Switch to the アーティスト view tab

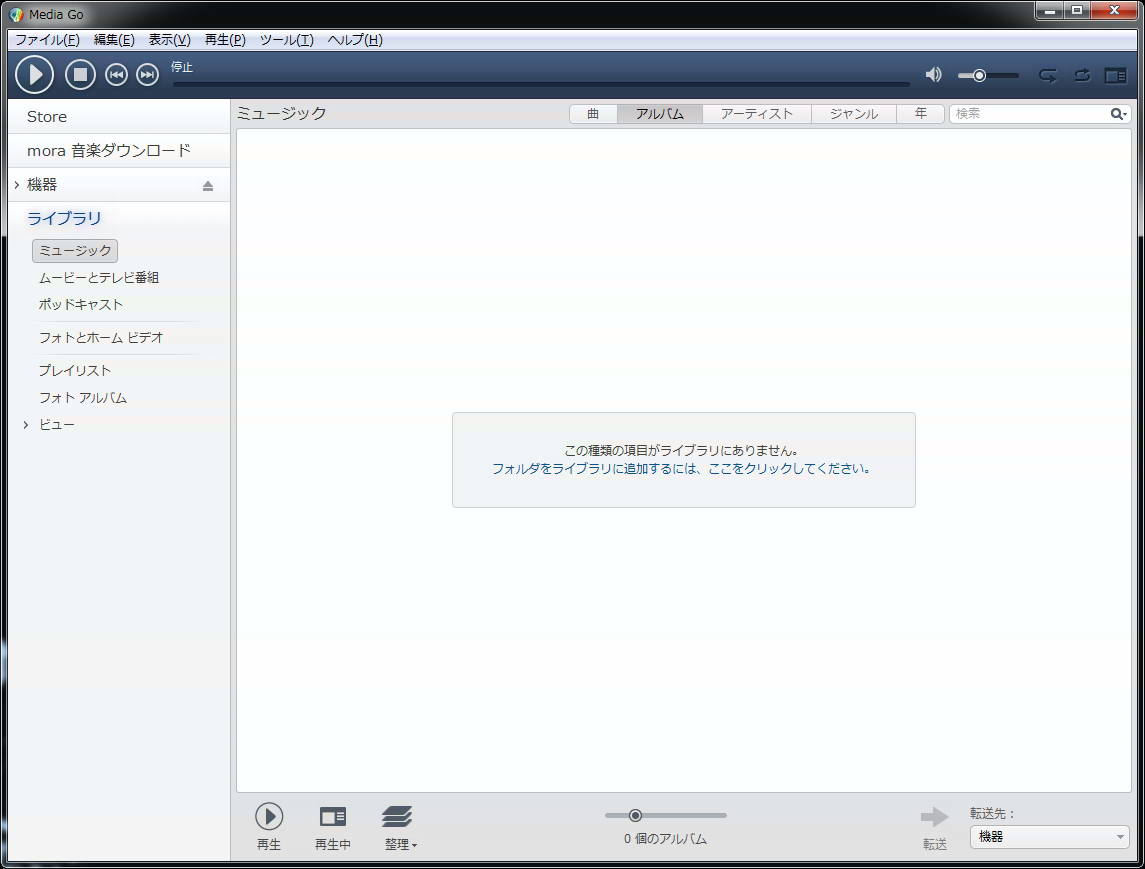point(757,114)
